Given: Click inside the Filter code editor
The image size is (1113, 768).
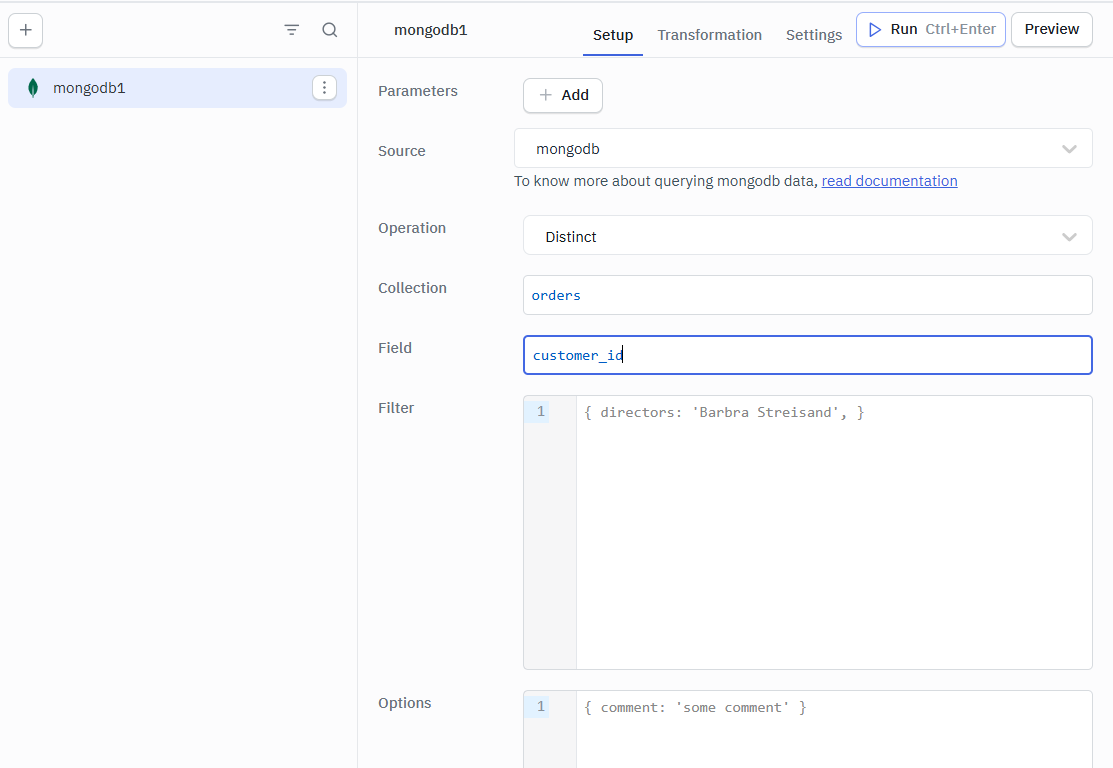Looking at the screenshot, I should (832, 530).
